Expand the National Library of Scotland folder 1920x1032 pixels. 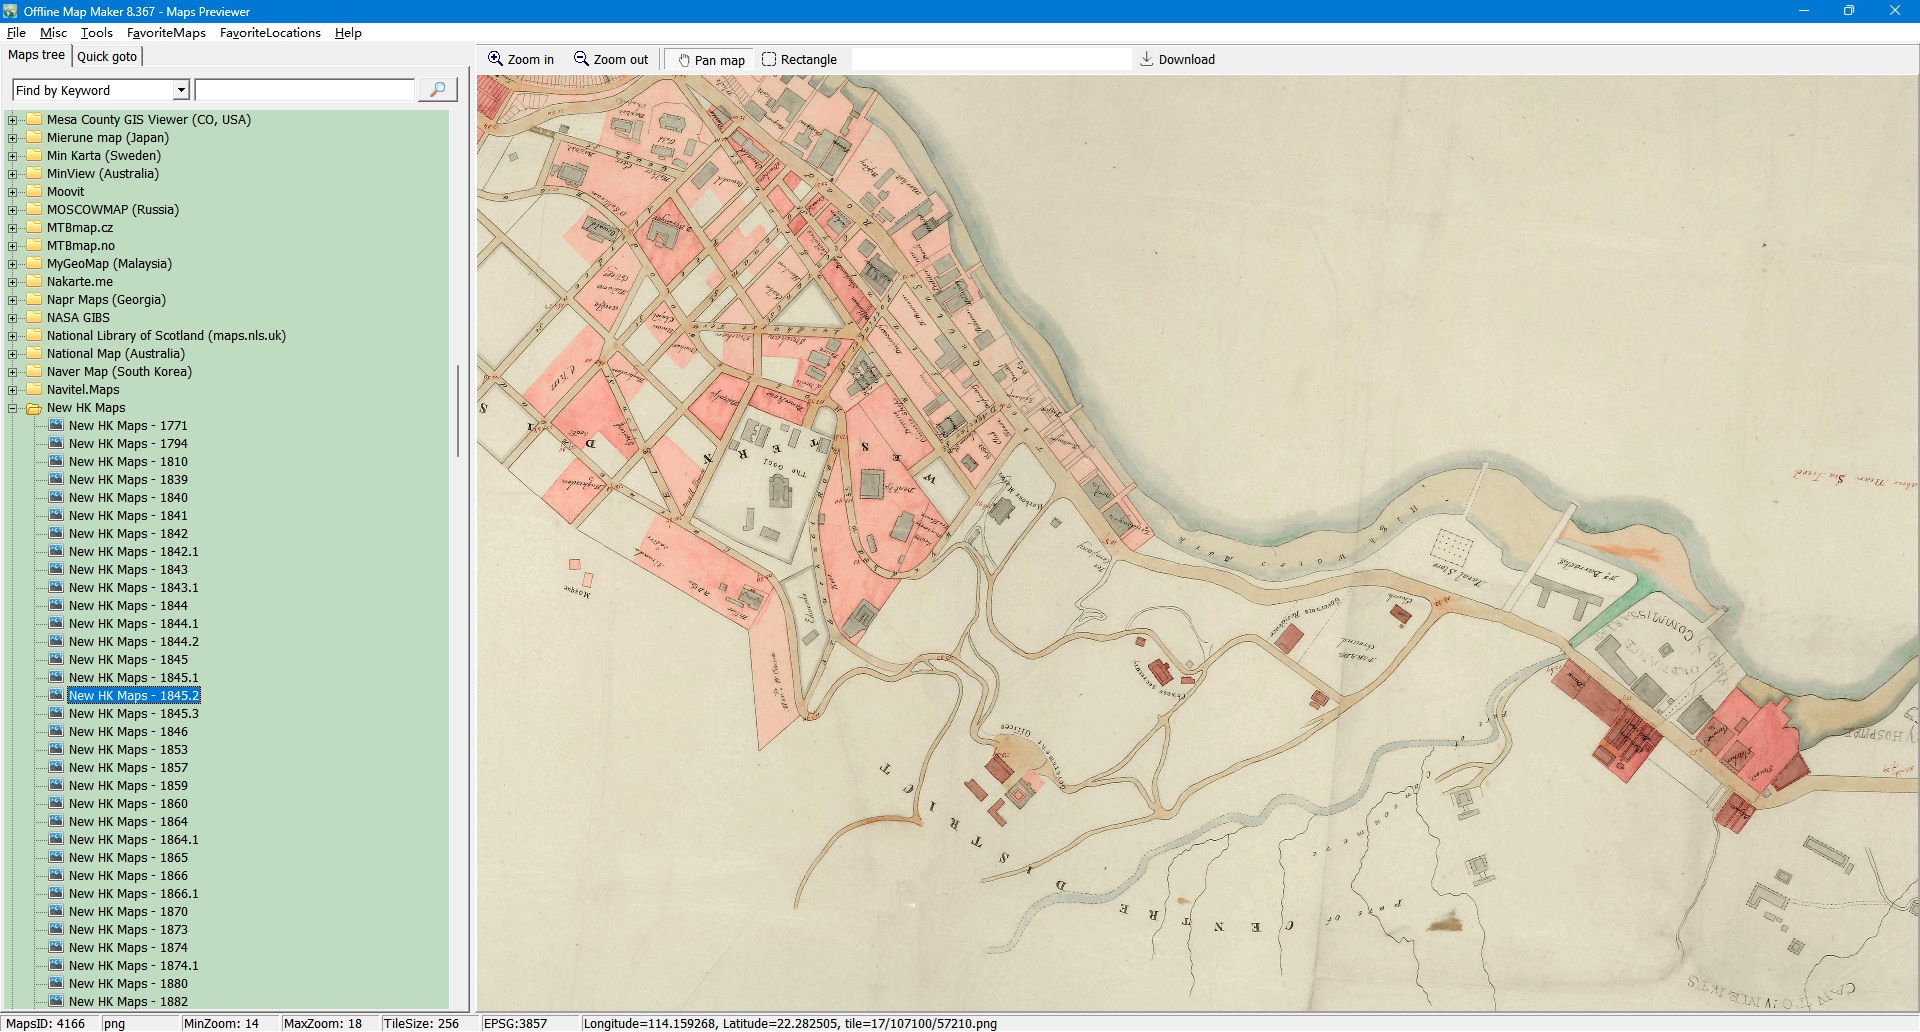pos(13,336)
